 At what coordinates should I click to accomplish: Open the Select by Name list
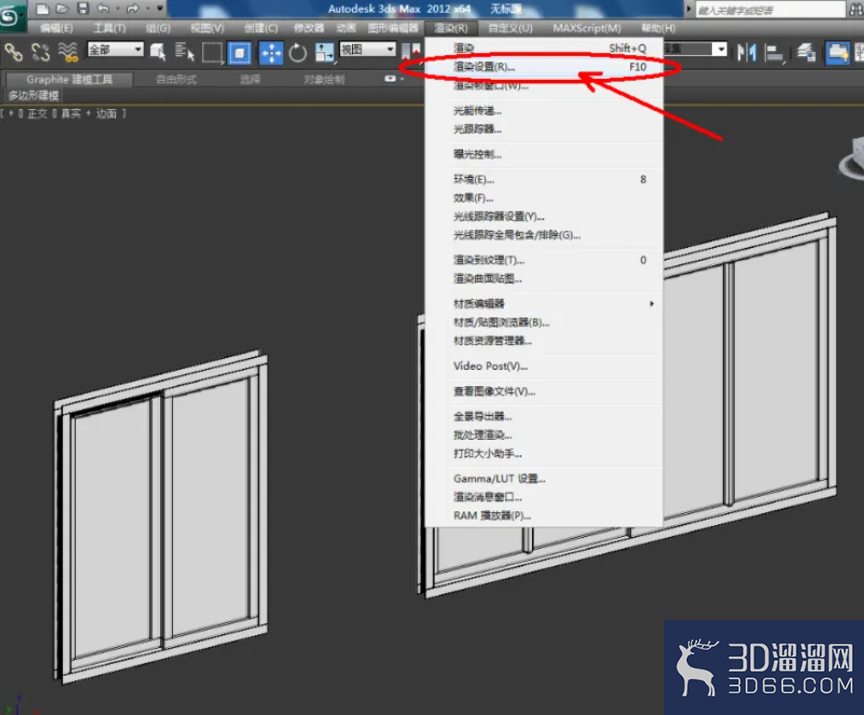185,52
